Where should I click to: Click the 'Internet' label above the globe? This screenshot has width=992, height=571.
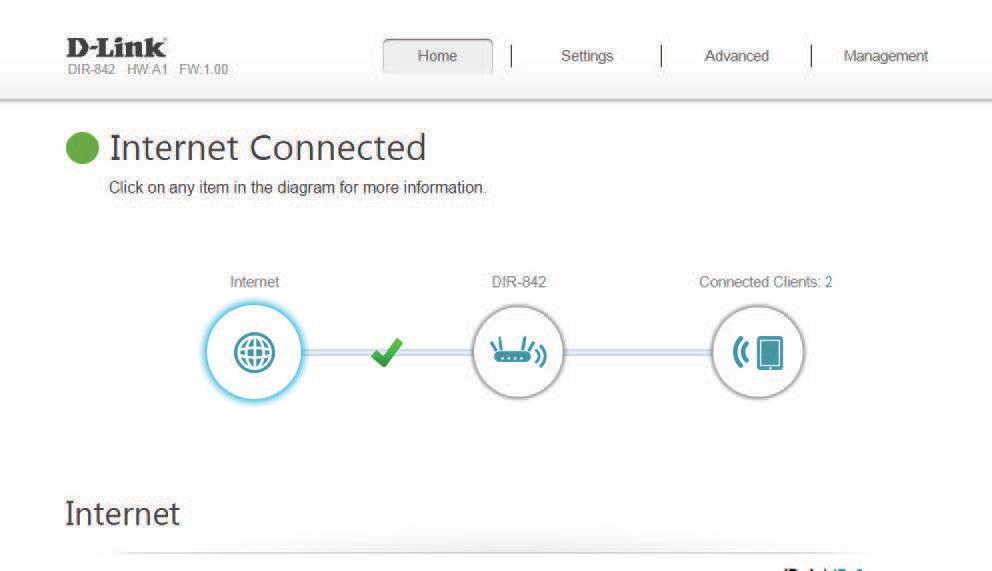click(254, 282)
